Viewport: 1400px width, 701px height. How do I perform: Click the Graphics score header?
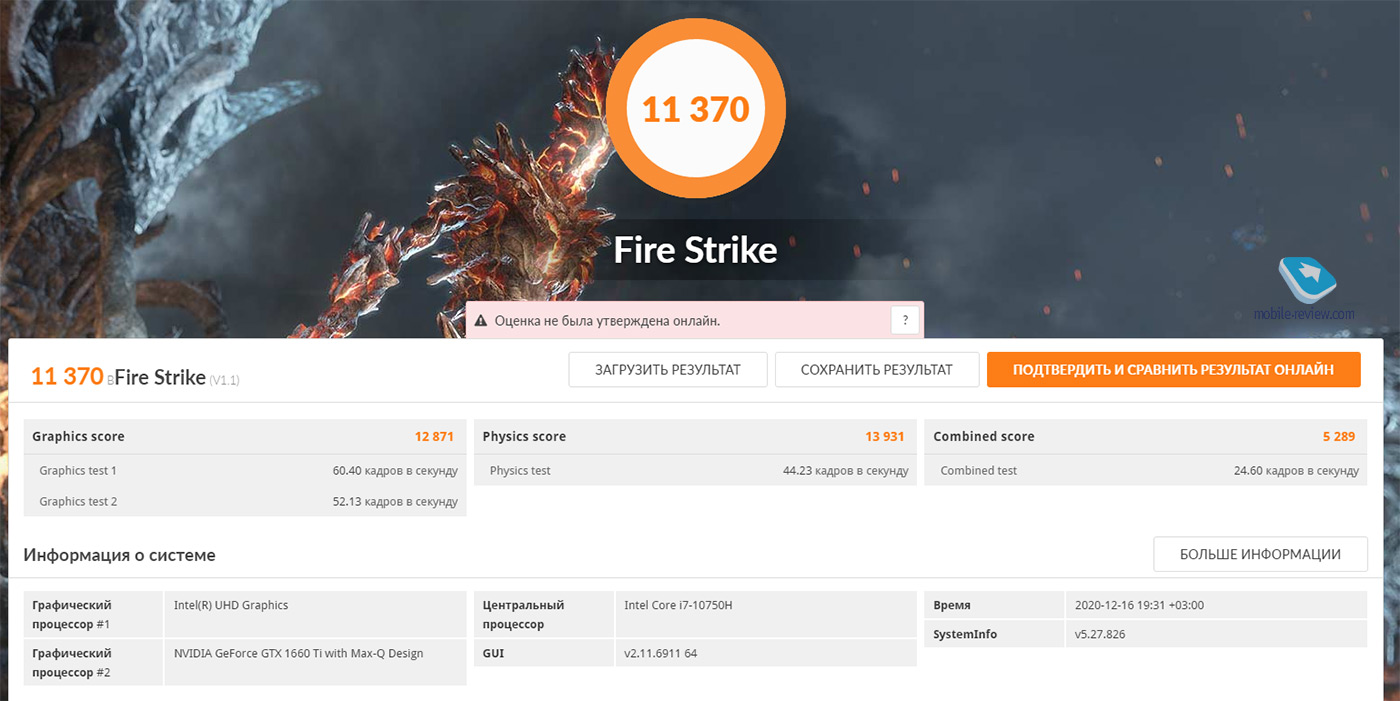(78, 436)
